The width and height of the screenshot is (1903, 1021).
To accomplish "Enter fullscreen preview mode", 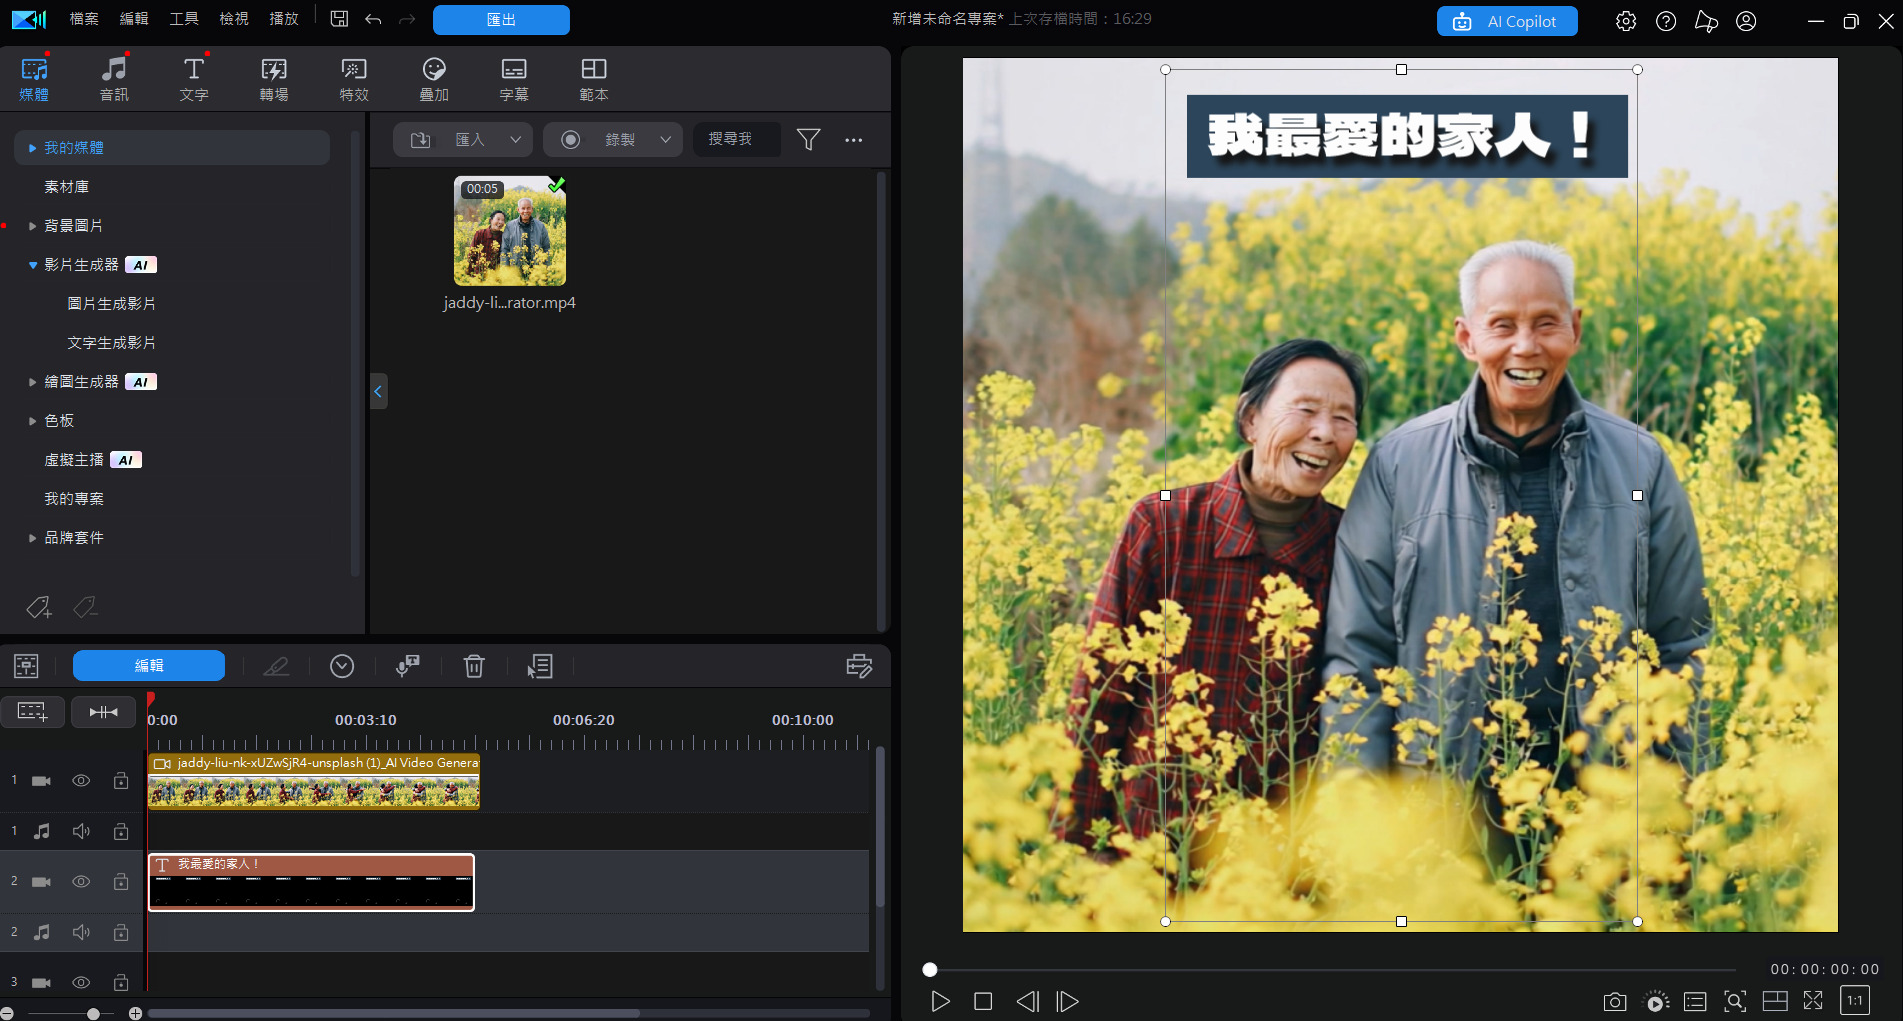I will pyautogui.click(x=1813, y=1000).
